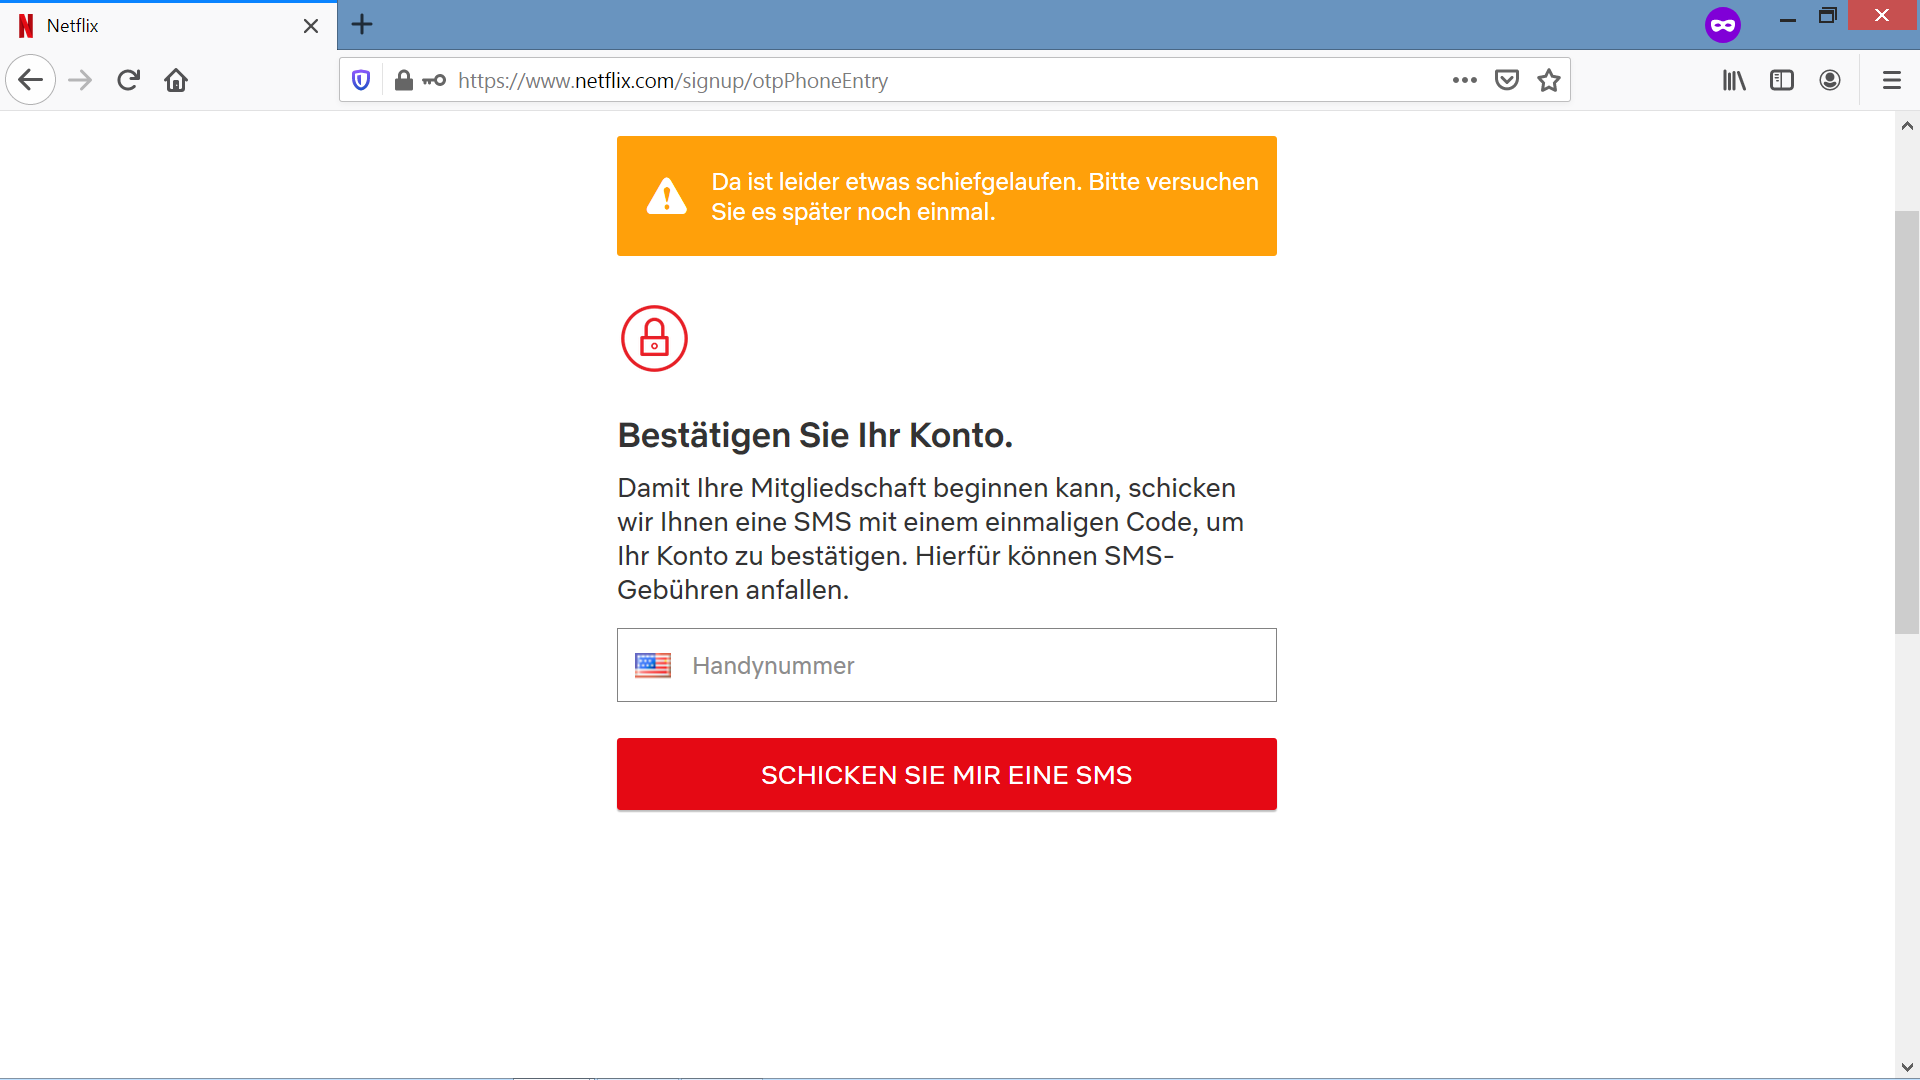Viewport: 1920px width, 1080px height.
Task: Go to the browser home page
Action: tap(176, 80)
